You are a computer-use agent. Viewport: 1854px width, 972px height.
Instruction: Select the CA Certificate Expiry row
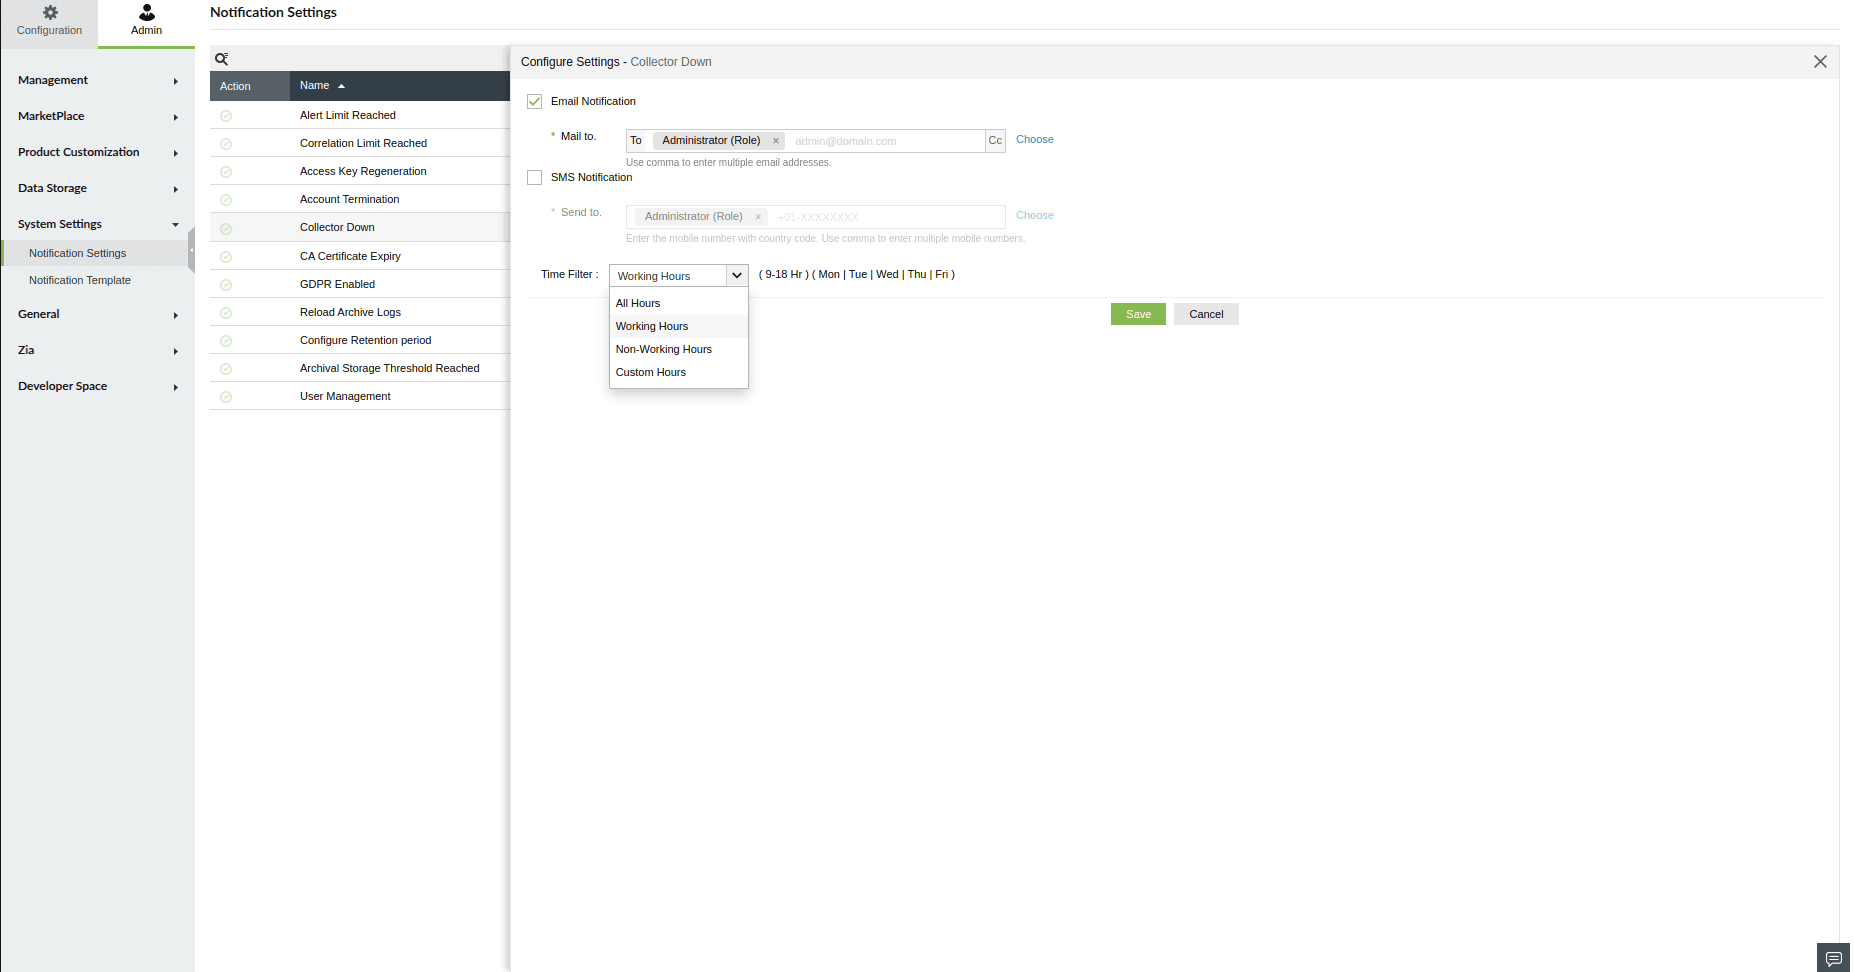click(x=360, y=256)
